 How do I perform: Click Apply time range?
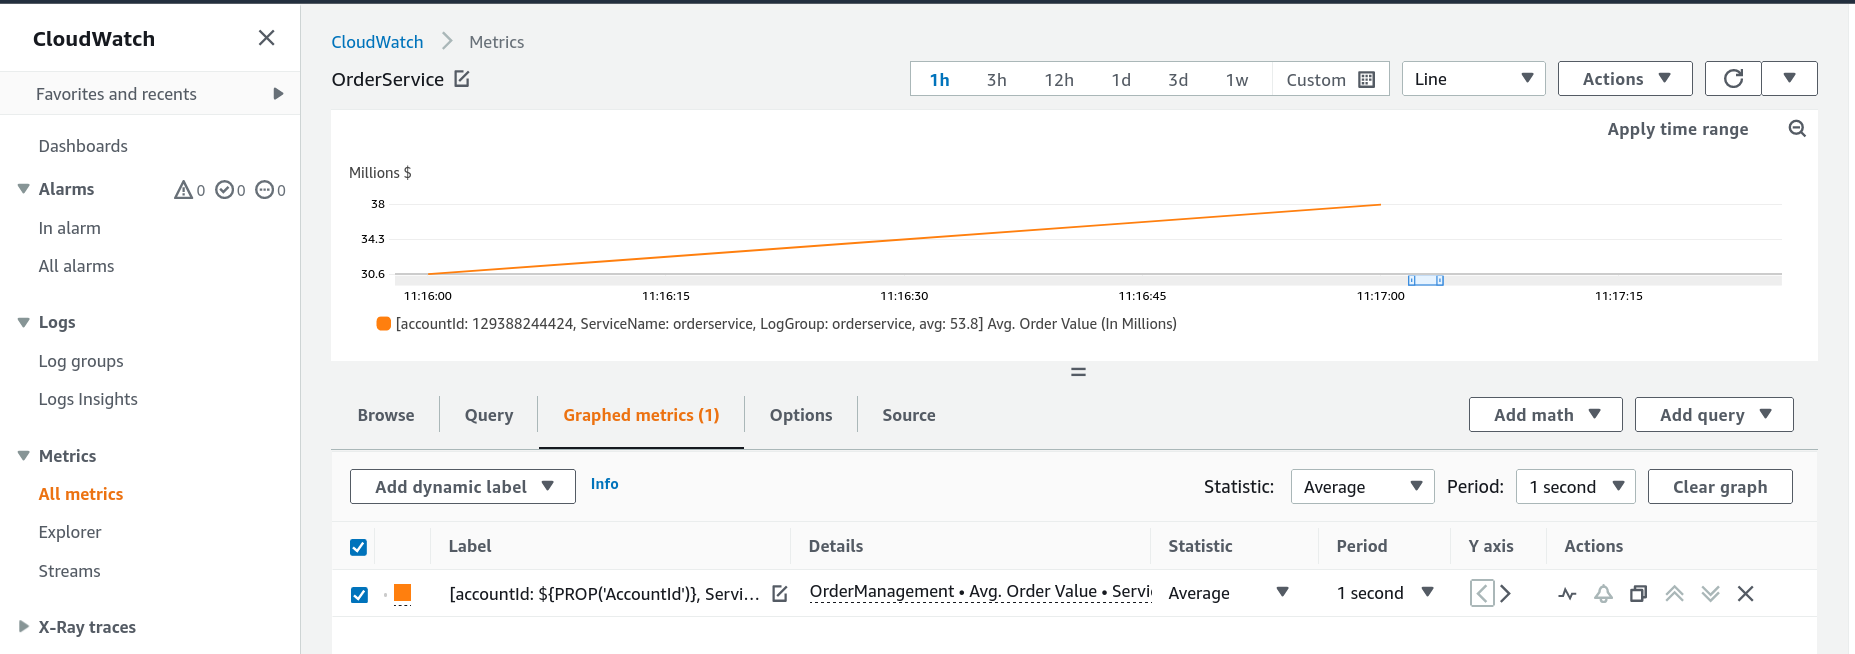pos(1678,129)
